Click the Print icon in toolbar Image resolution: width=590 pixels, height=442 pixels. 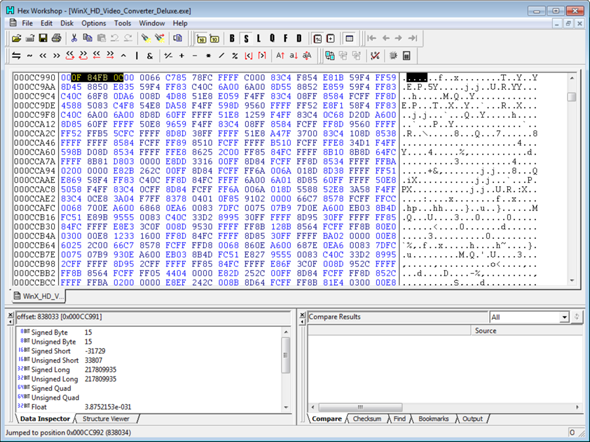[x=56, y=38]
